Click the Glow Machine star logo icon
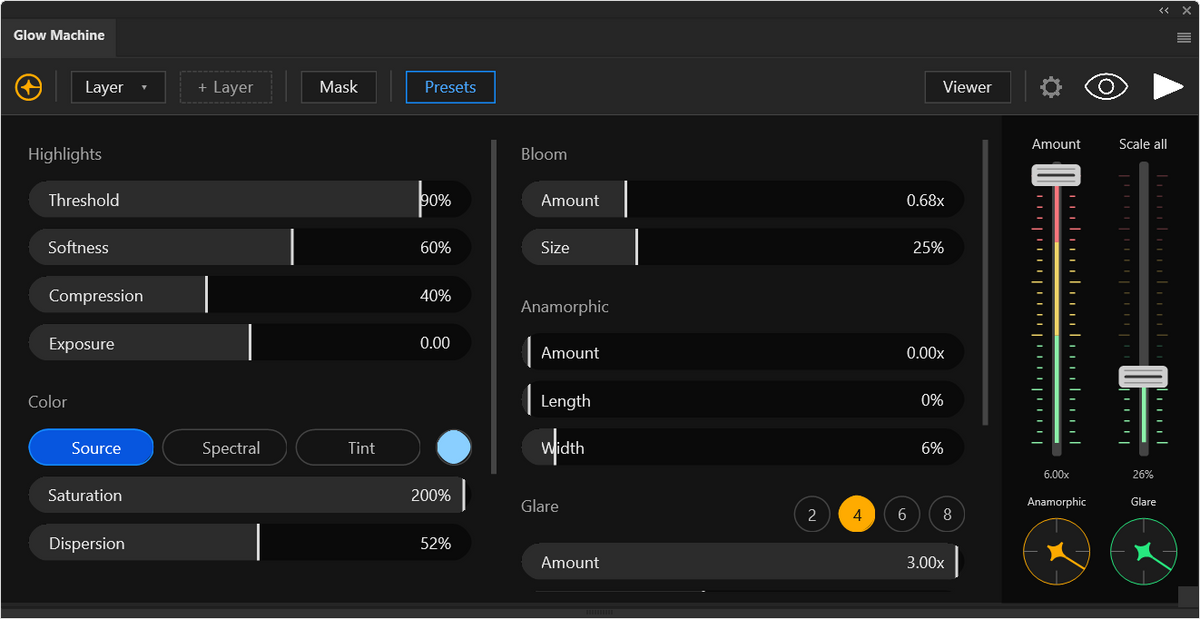Screen dimensions: 1200x619 click(29, 87)
